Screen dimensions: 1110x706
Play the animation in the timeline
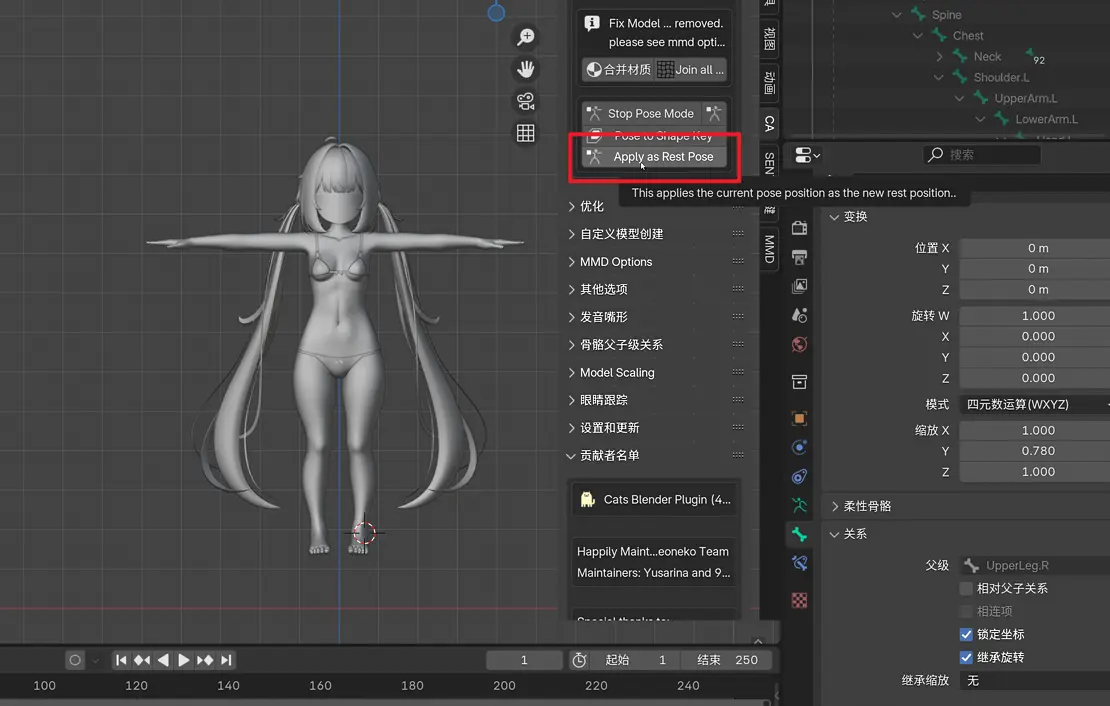[183, 660]
